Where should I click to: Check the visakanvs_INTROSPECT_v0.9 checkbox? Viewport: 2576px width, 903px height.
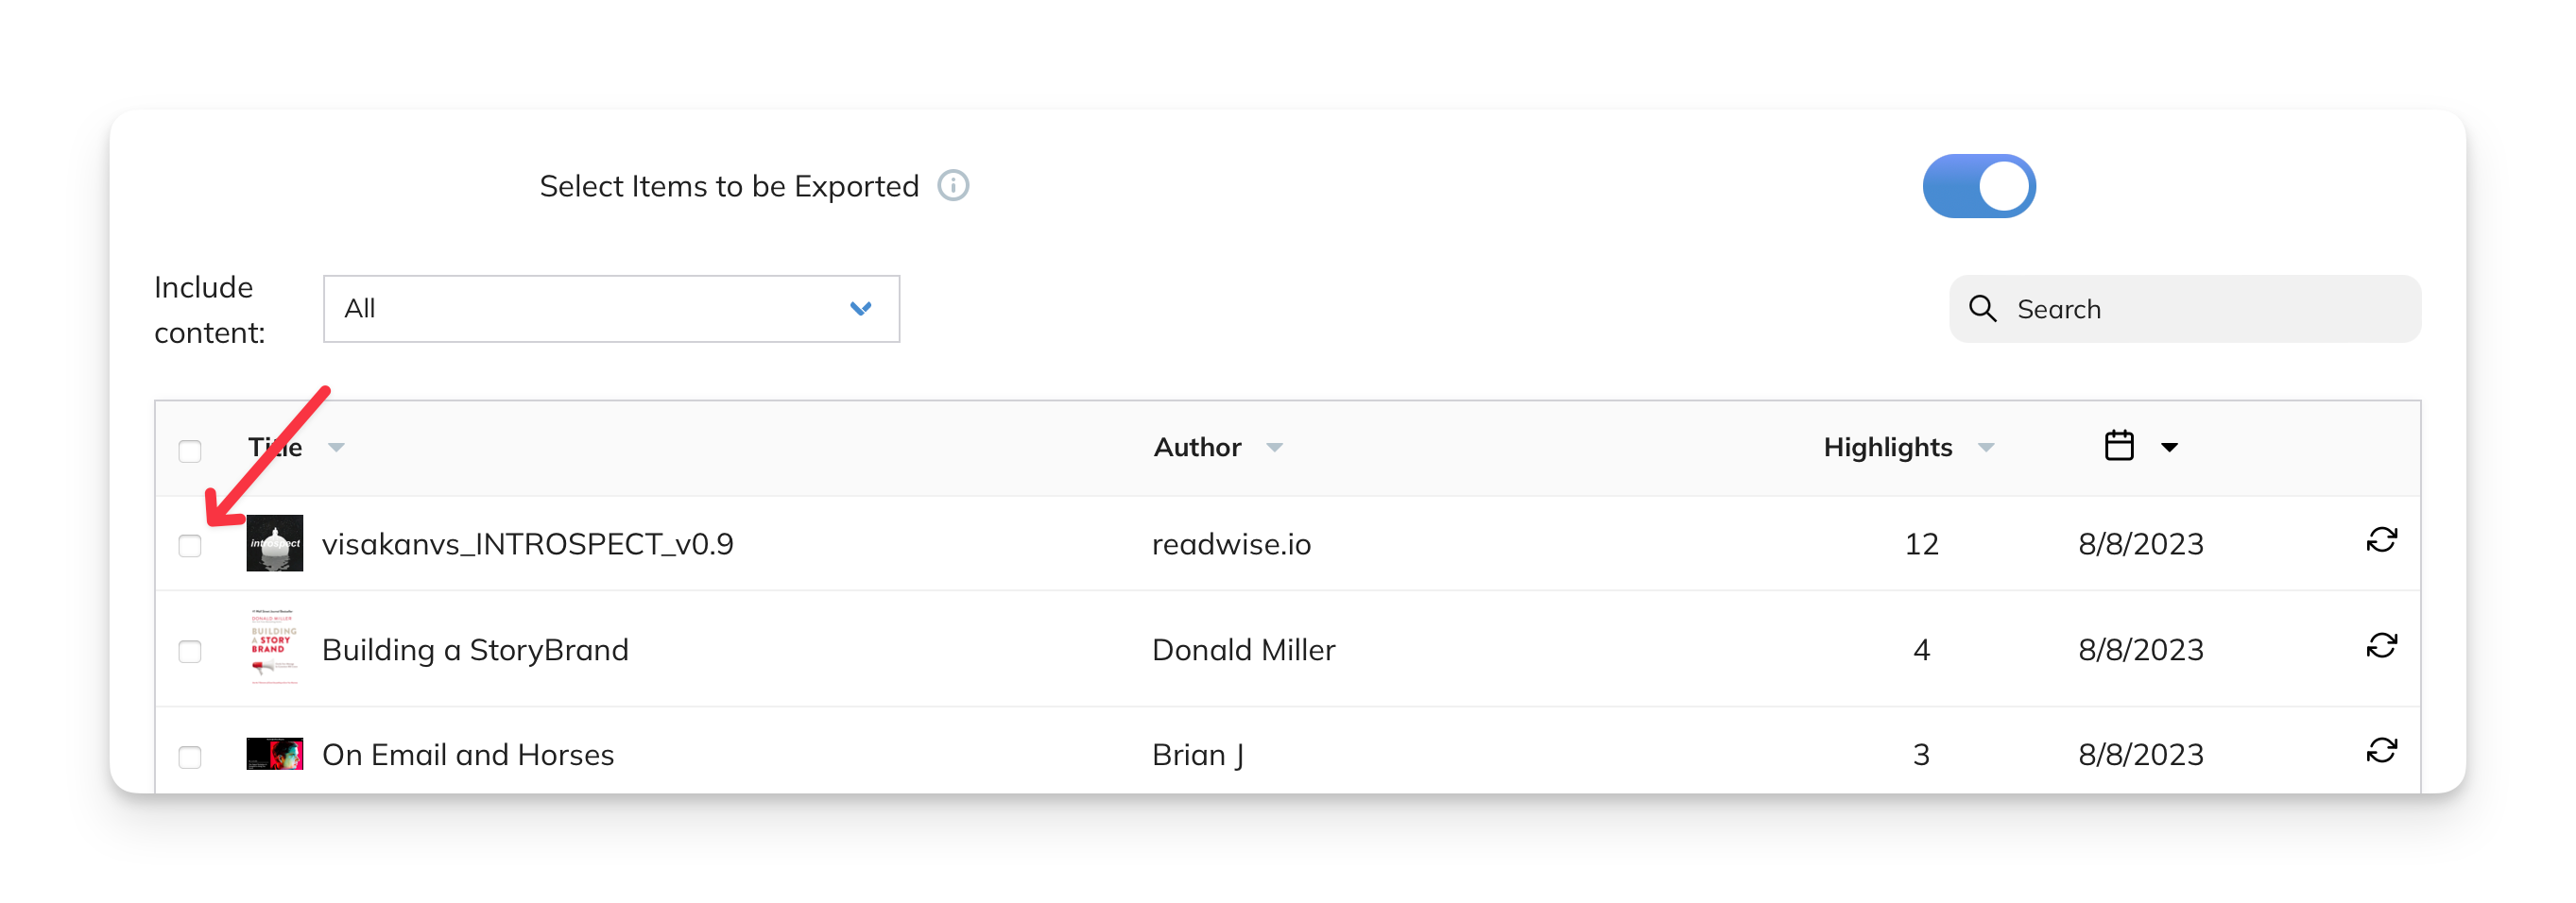pyautogui.click(x=190, y=546)
